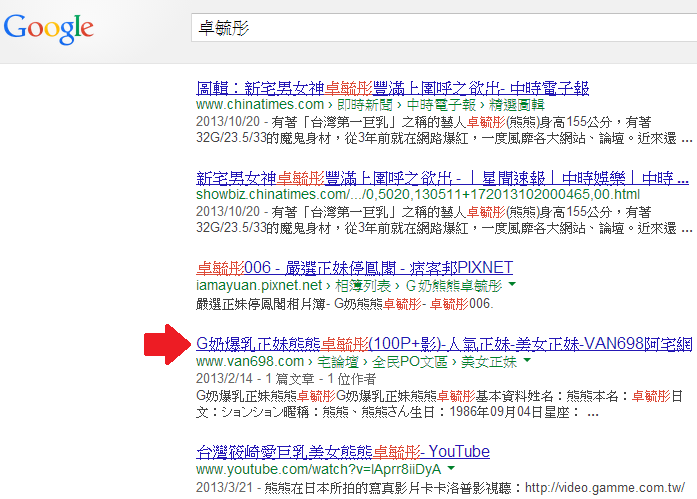
Task: Open the 星聞速報 中時娛樂 result link
Action: click(x=442, y=178)
